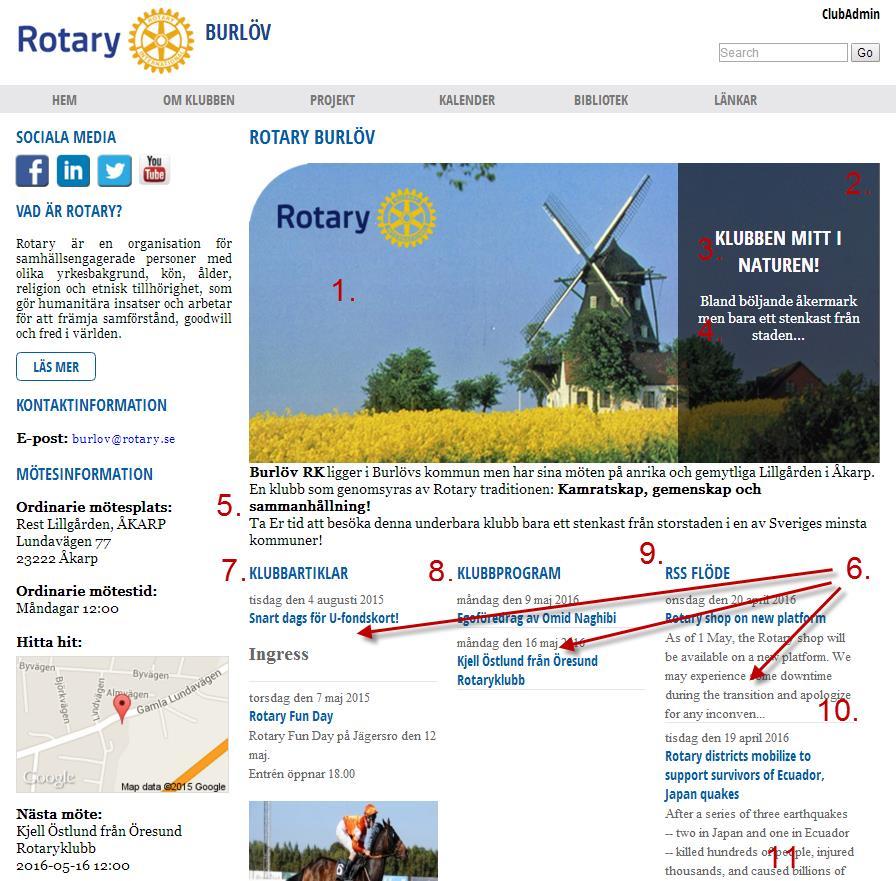Click the KLUBBEN MITT I NATUREN! headline
Screen dimensions: 896x881
778,251
